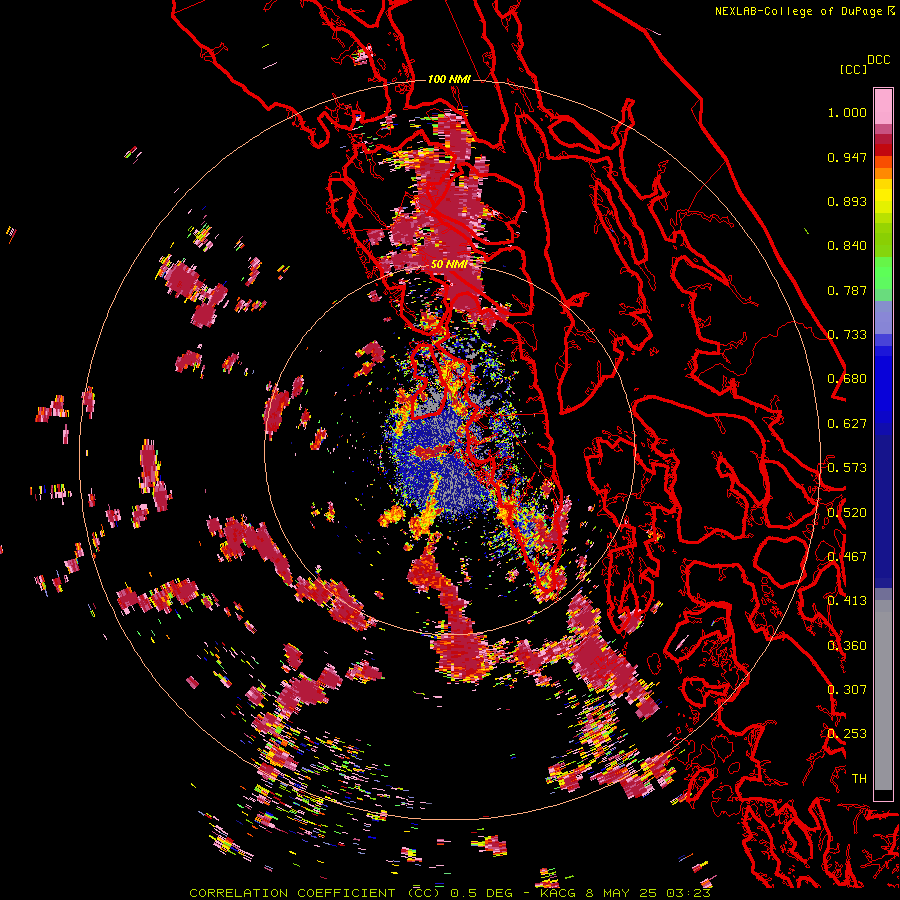The height and width of the screenshot is (900, 900).
Task: Click the KACG station identifier
Action: pyautogui.click(x=557, y=893)
